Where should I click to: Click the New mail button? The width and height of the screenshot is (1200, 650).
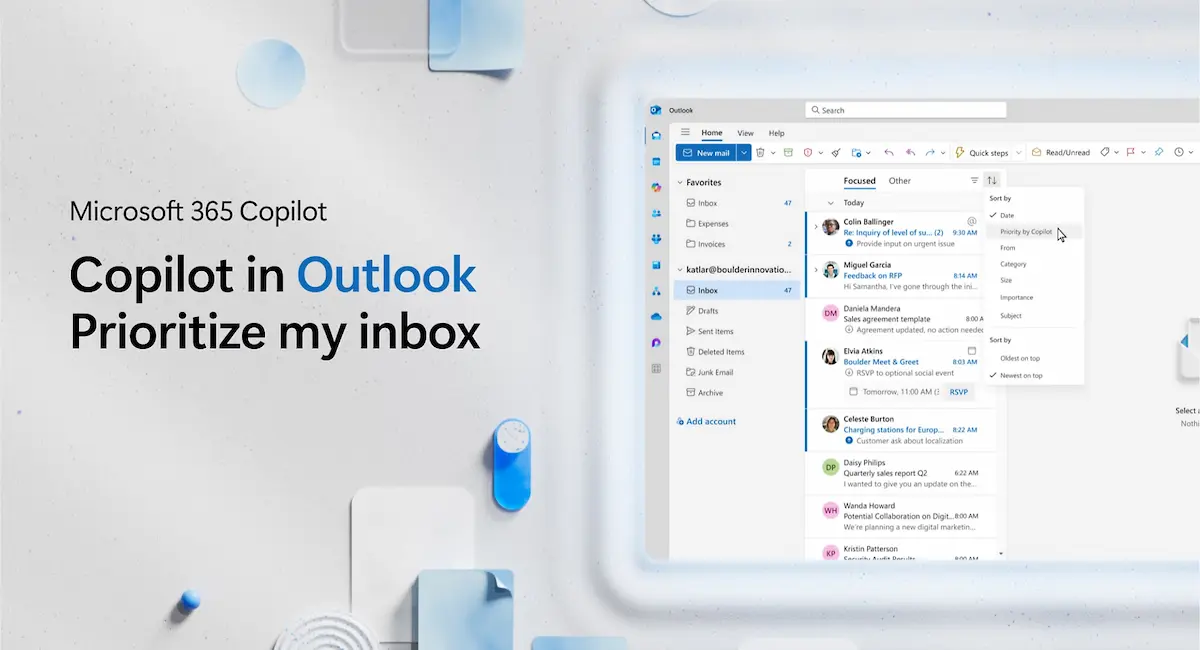706,152
